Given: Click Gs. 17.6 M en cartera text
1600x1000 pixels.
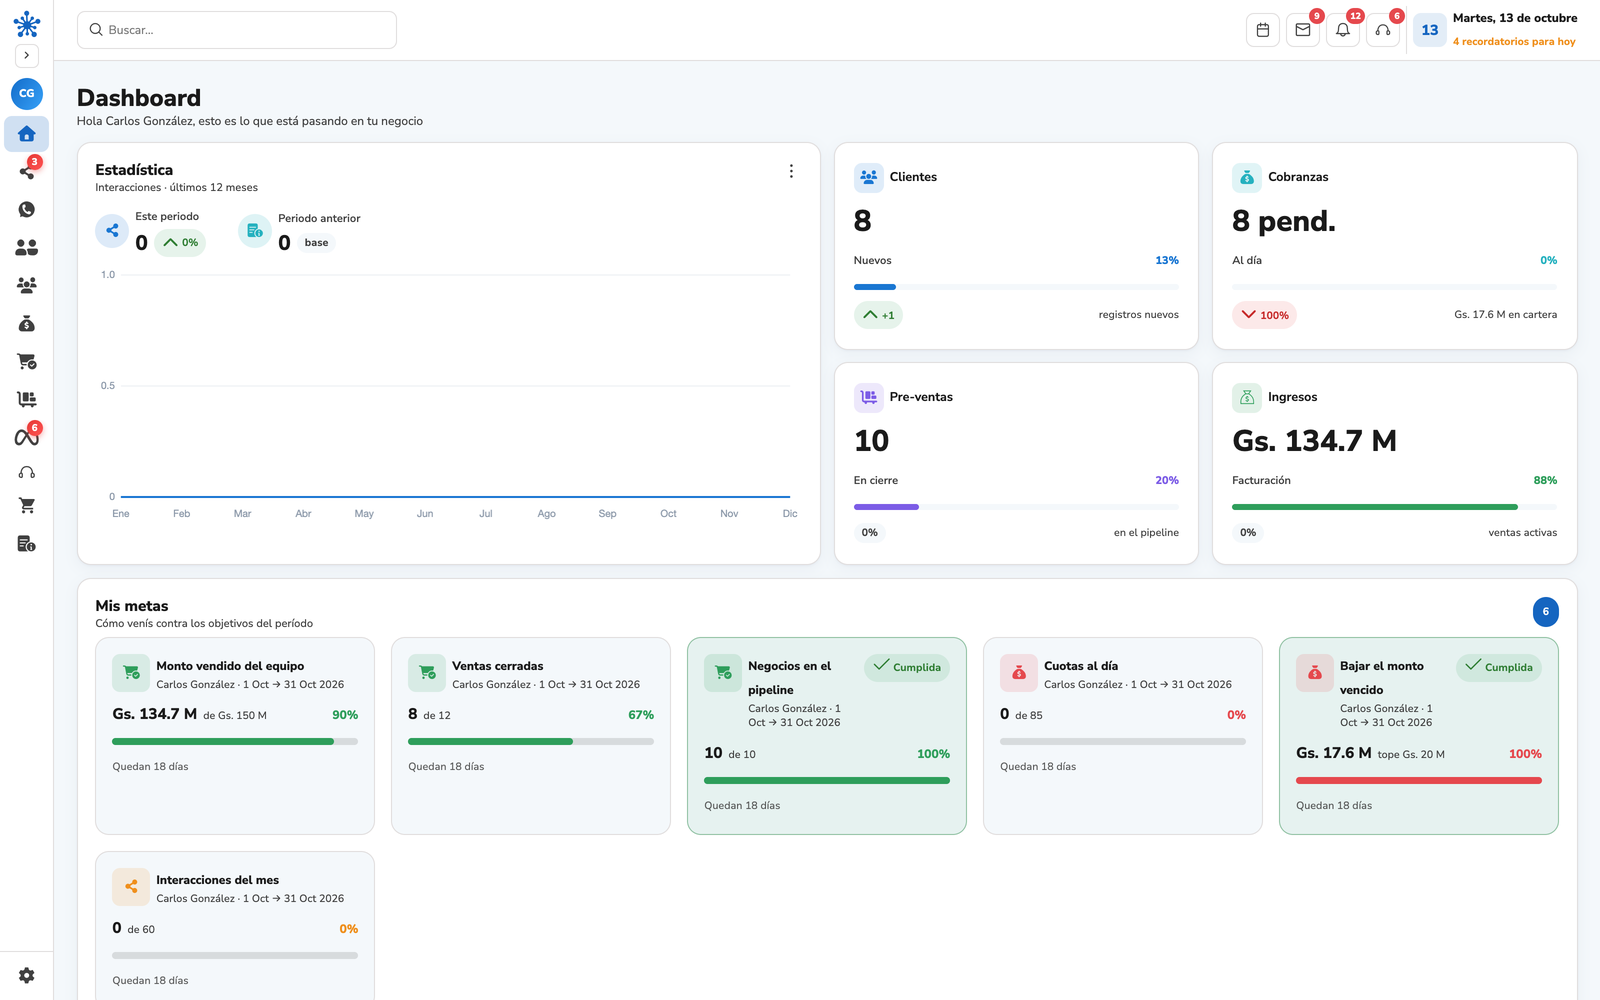Looking at the screenshot, I should (x=1505, y=315).
